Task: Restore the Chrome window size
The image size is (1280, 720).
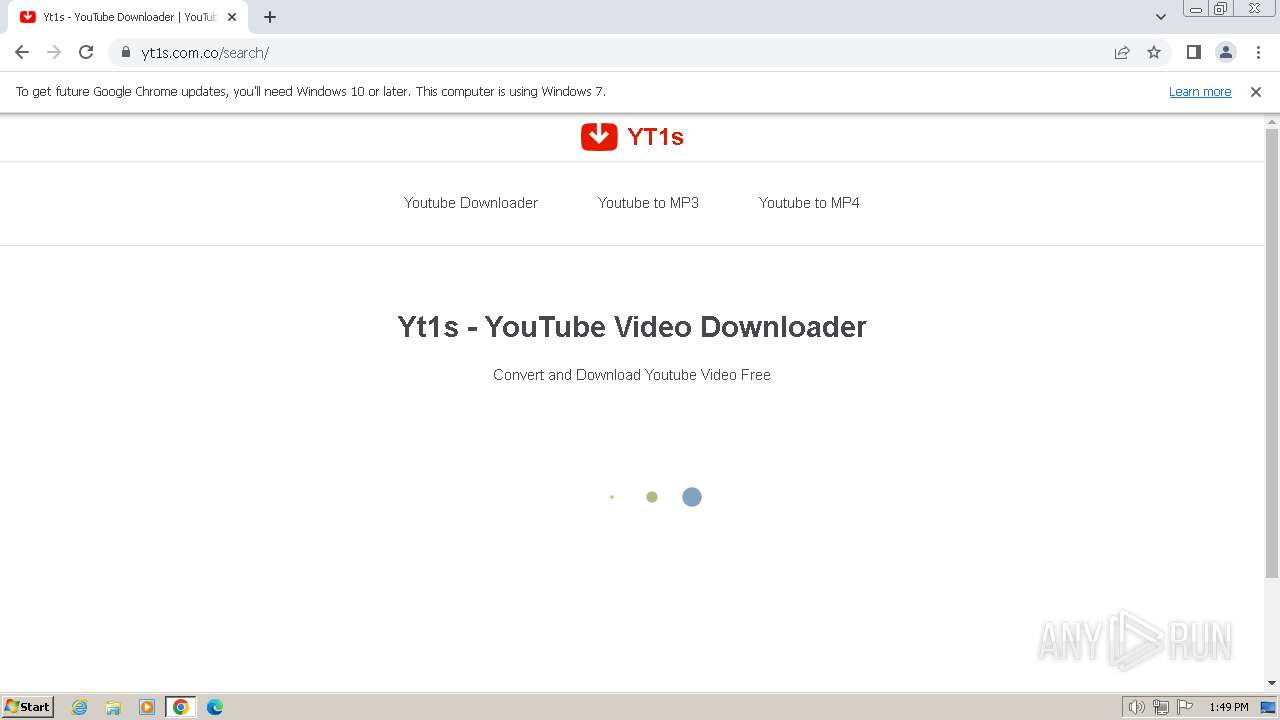Action: [1221, 9]
